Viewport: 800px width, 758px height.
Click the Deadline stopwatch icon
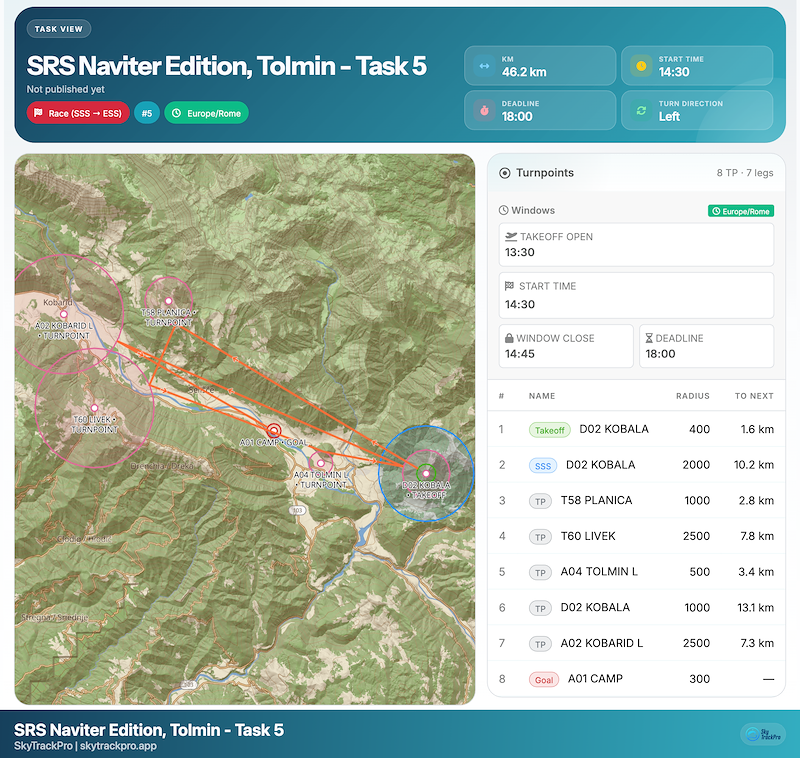[484, 110]
